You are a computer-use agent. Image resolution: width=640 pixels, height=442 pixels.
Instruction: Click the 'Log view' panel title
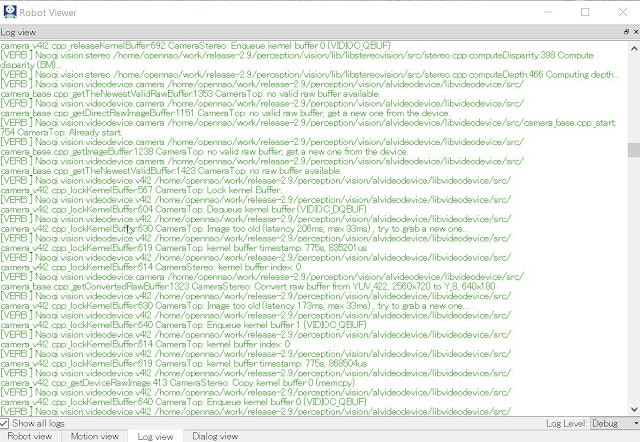coord(18,32)
